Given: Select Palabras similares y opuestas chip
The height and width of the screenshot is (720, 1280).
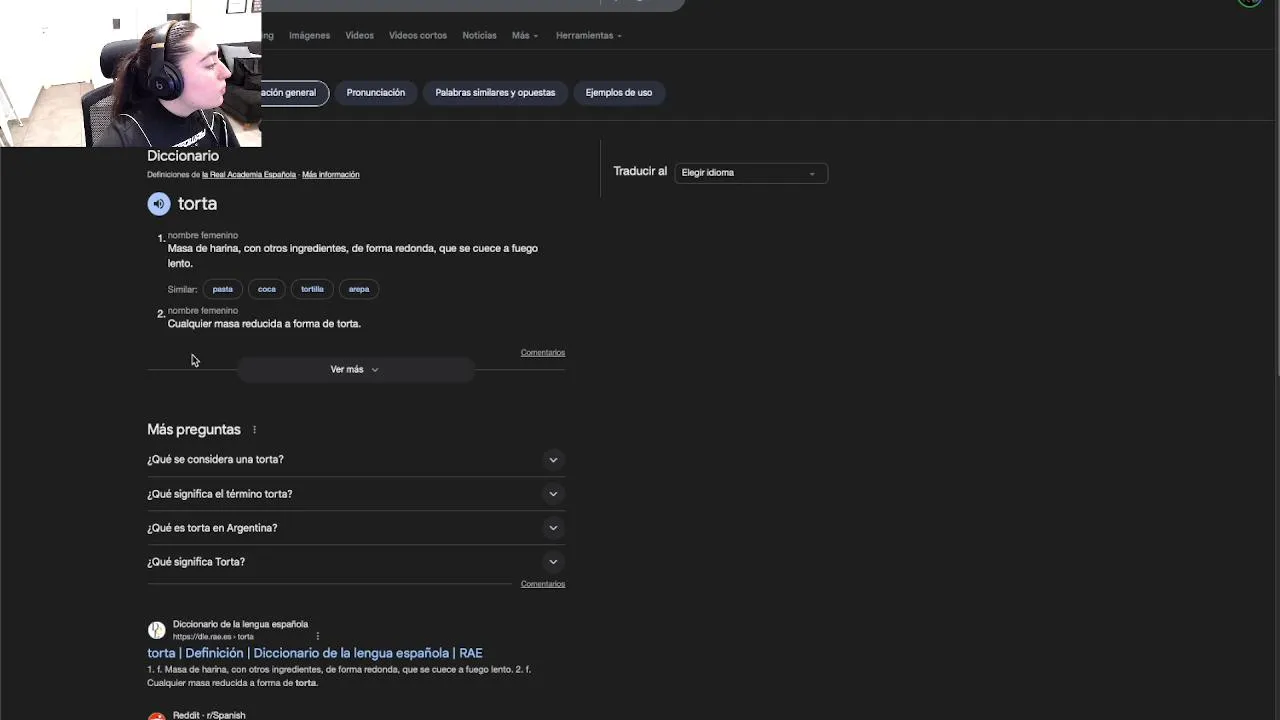Looking at the screenshot, I should tap(495, 93).
